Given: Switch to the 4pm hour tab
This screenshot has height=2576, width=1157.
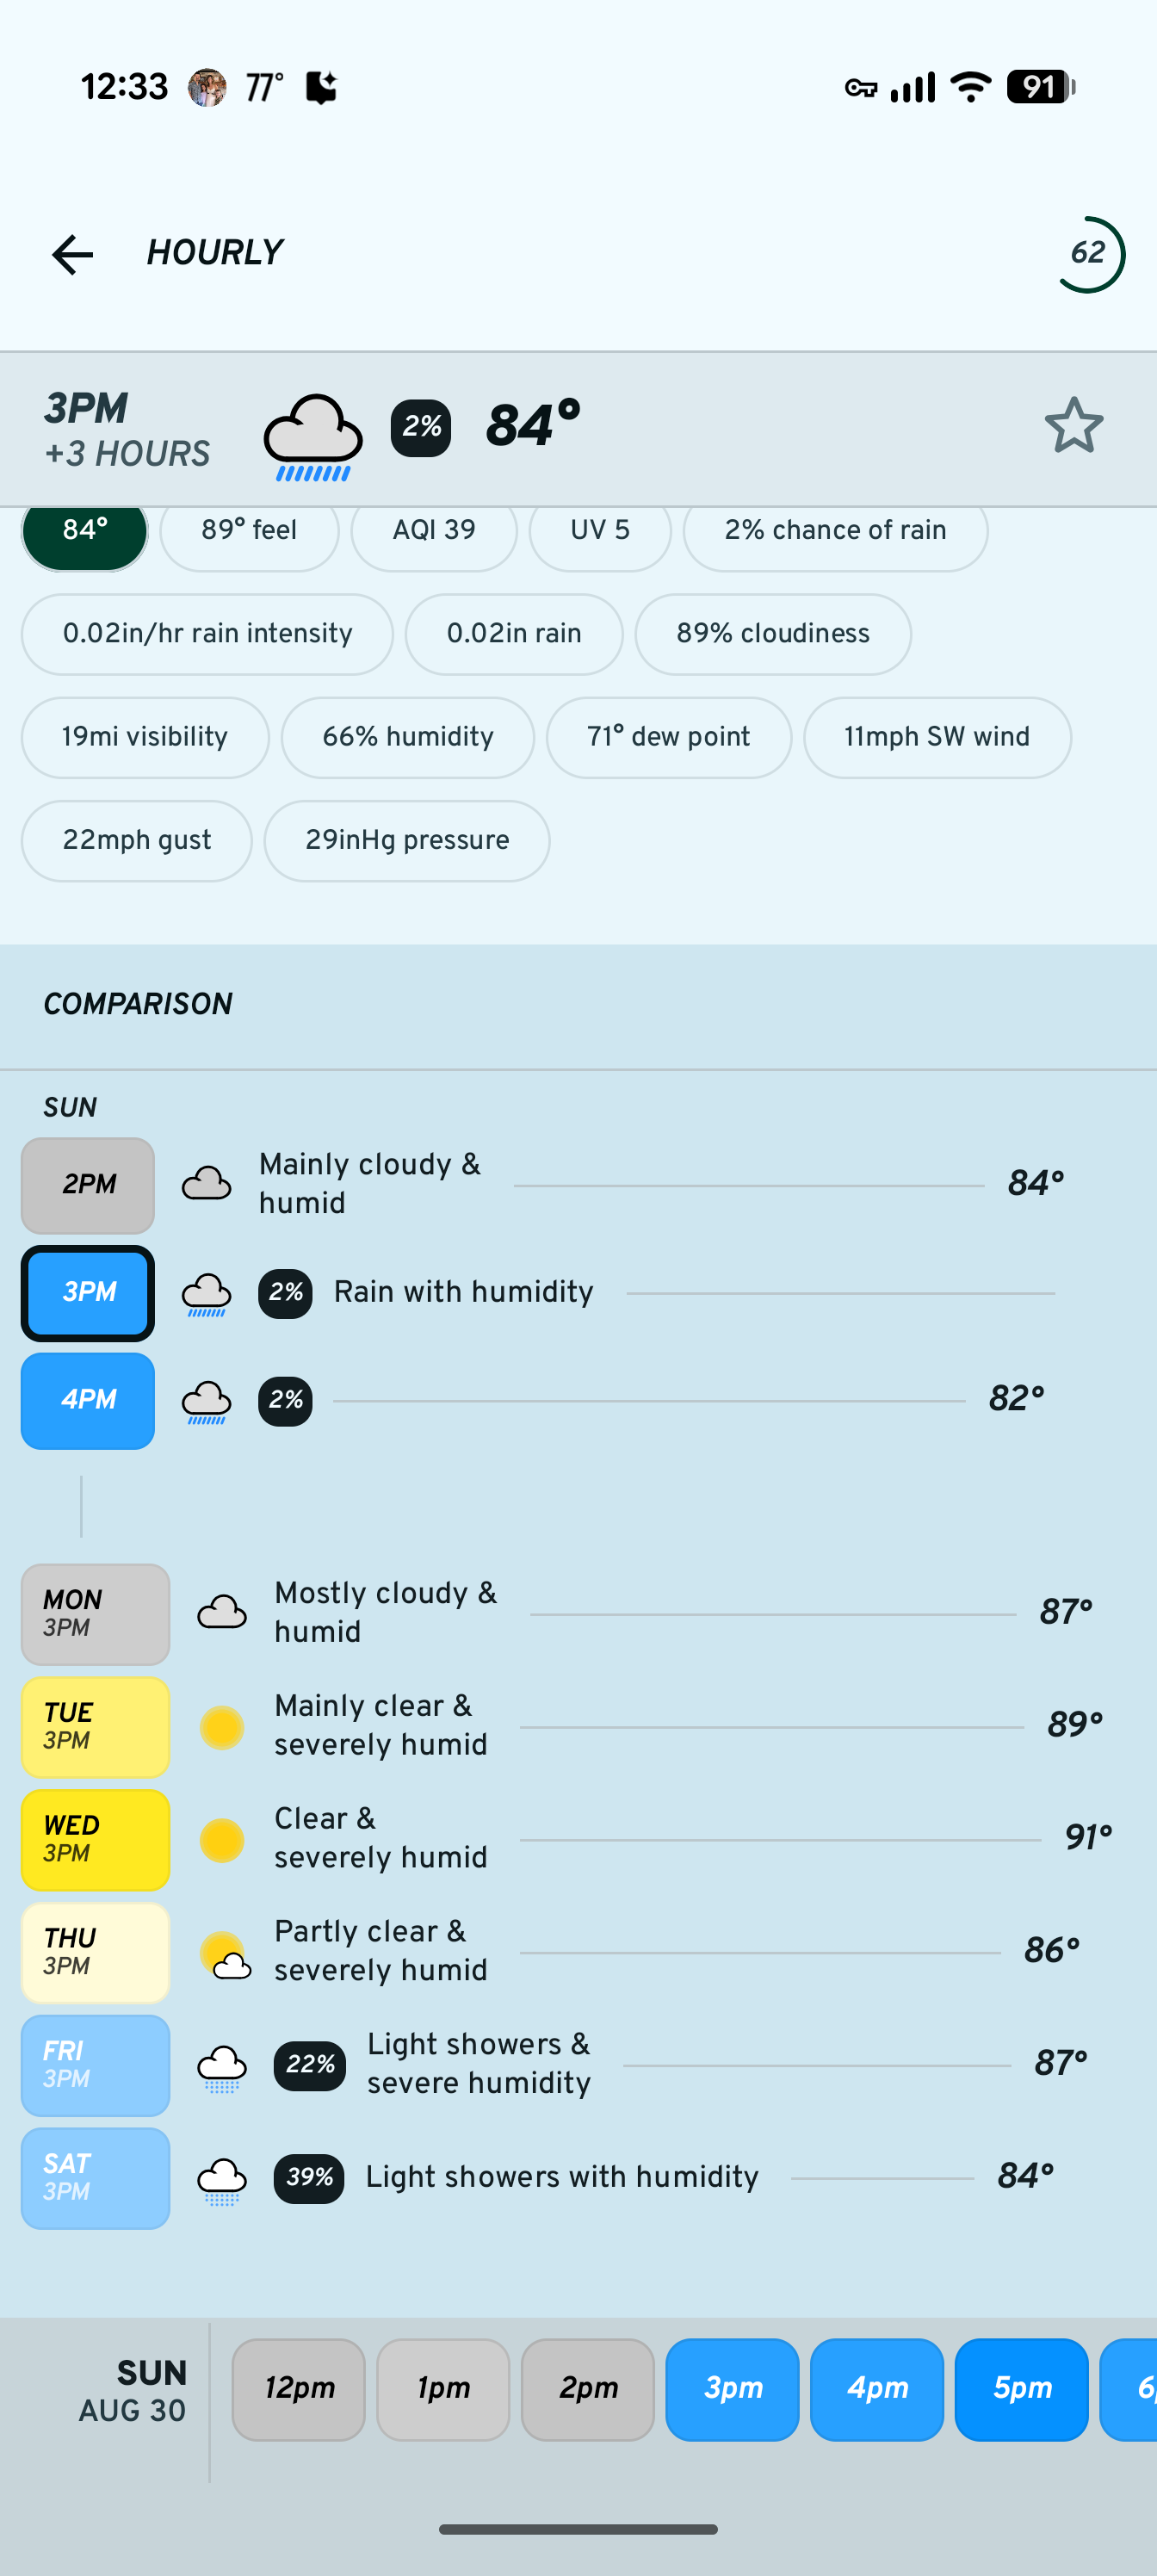Looking at the screenshot, I should click(877, 2389).
